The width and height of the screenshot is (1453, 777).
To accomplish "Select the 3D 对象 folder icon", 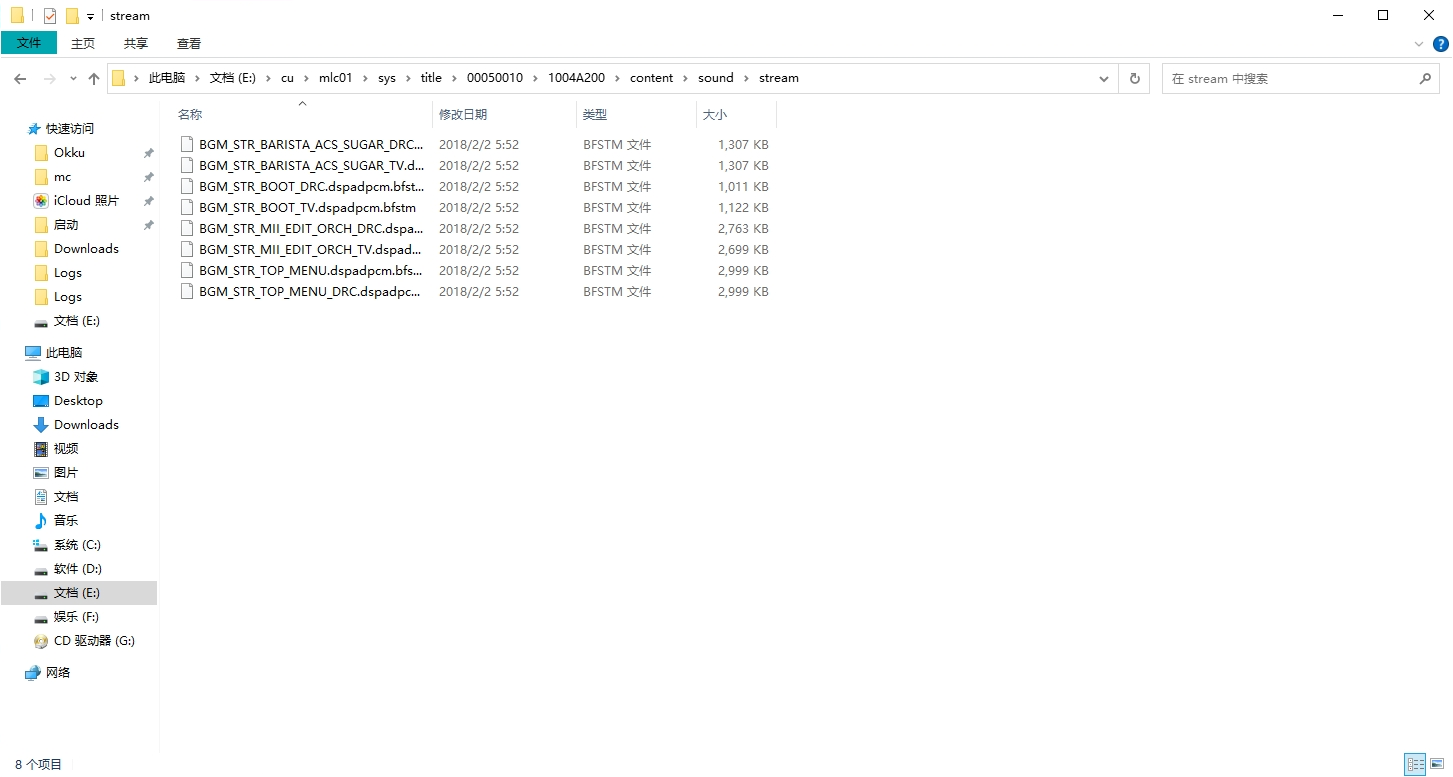I will [41, 377].
